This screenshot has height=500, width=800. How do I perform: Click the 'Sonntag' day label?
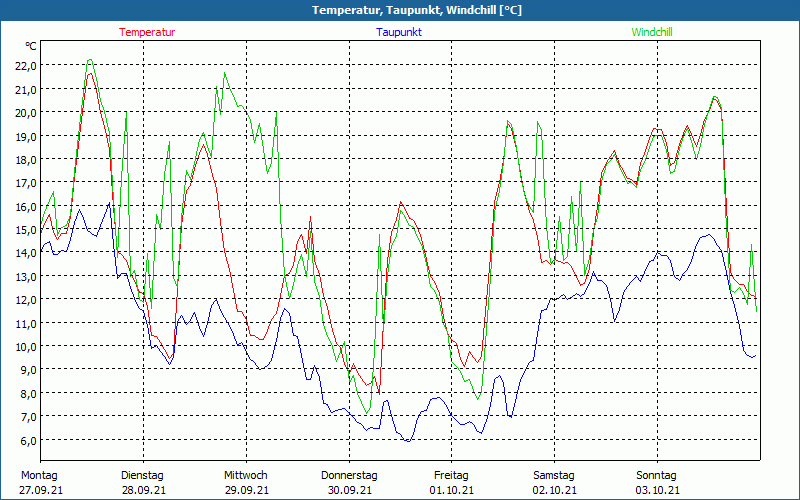tap(656, 476)
